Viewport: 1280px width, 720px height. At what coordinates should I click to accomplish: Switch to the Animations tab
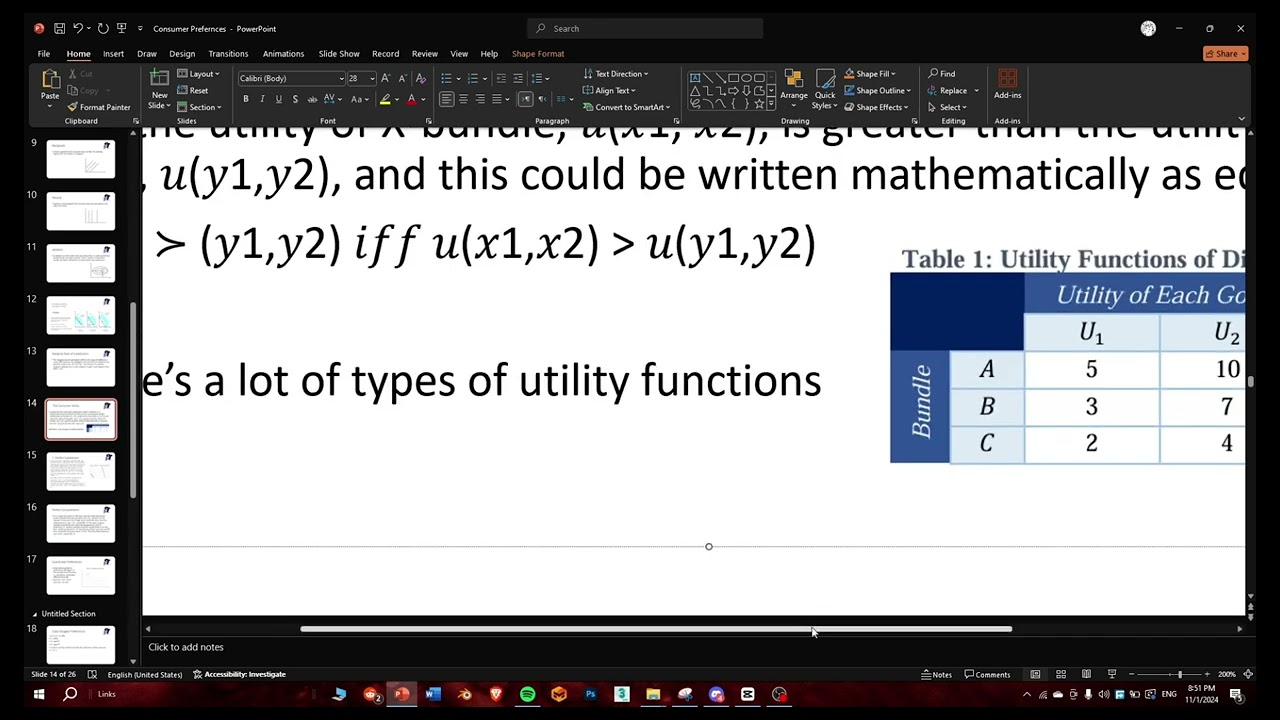[x=283, y=53]
